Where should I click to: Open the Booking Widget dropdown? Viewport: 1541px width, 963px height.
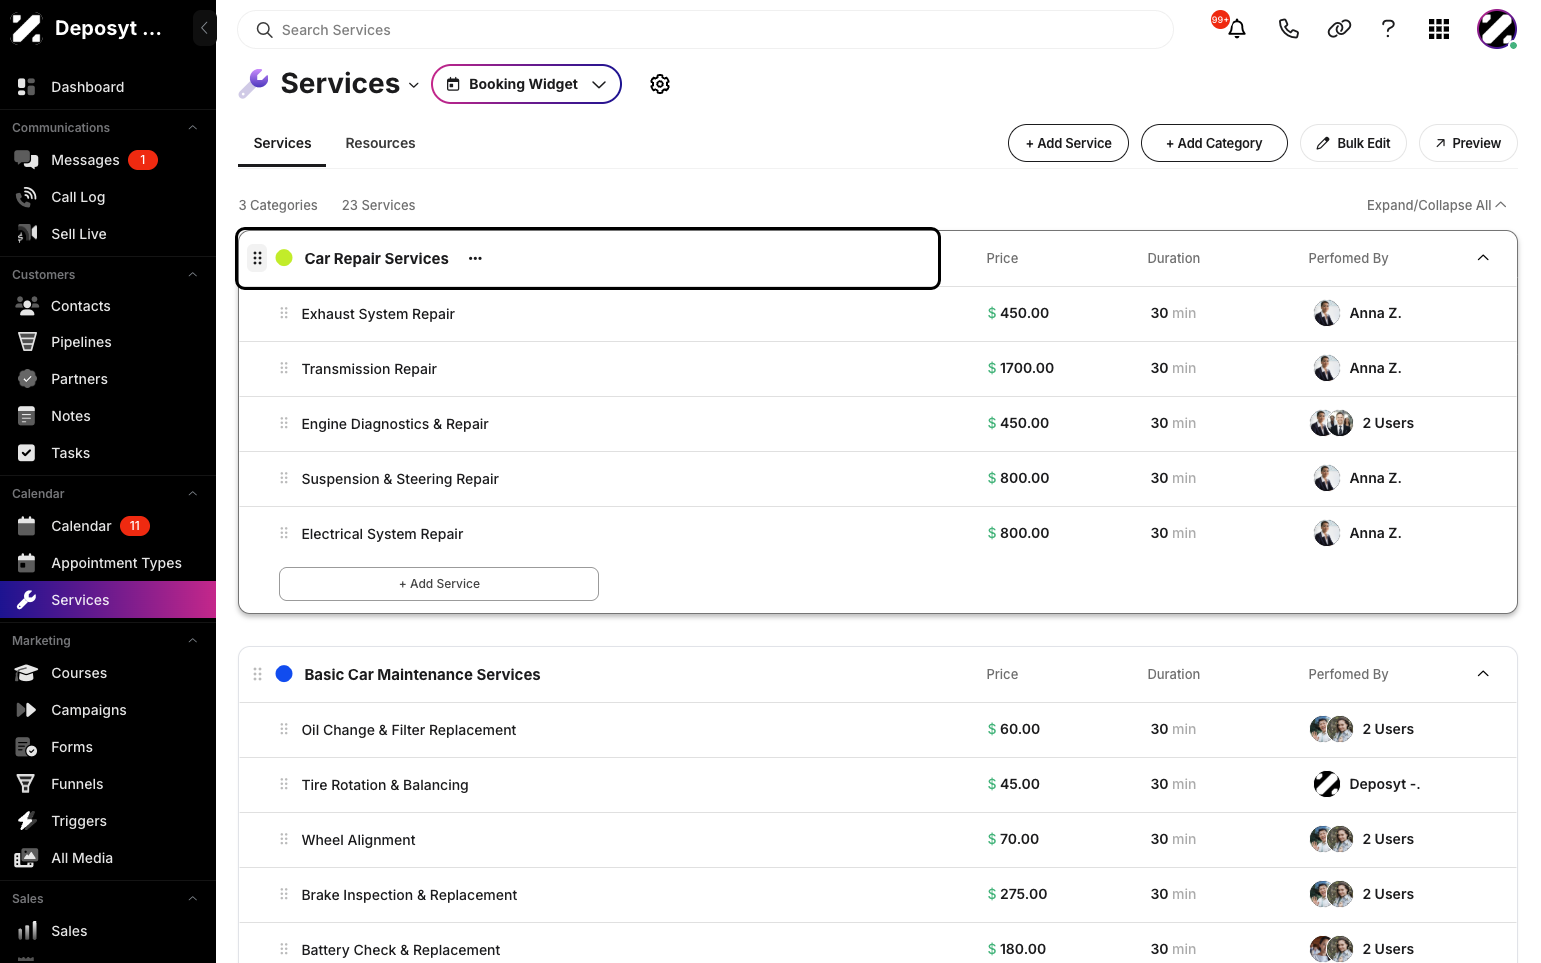526,84
